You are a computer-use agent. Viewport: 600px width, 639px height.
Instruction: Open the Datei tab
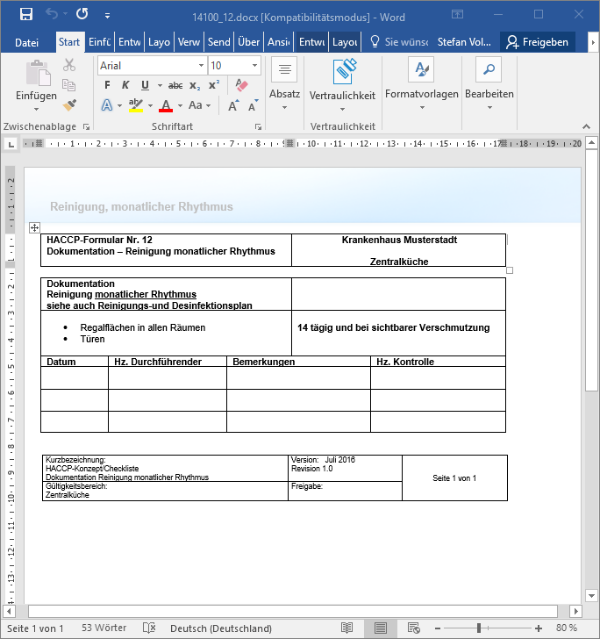[x=27, y=42]
